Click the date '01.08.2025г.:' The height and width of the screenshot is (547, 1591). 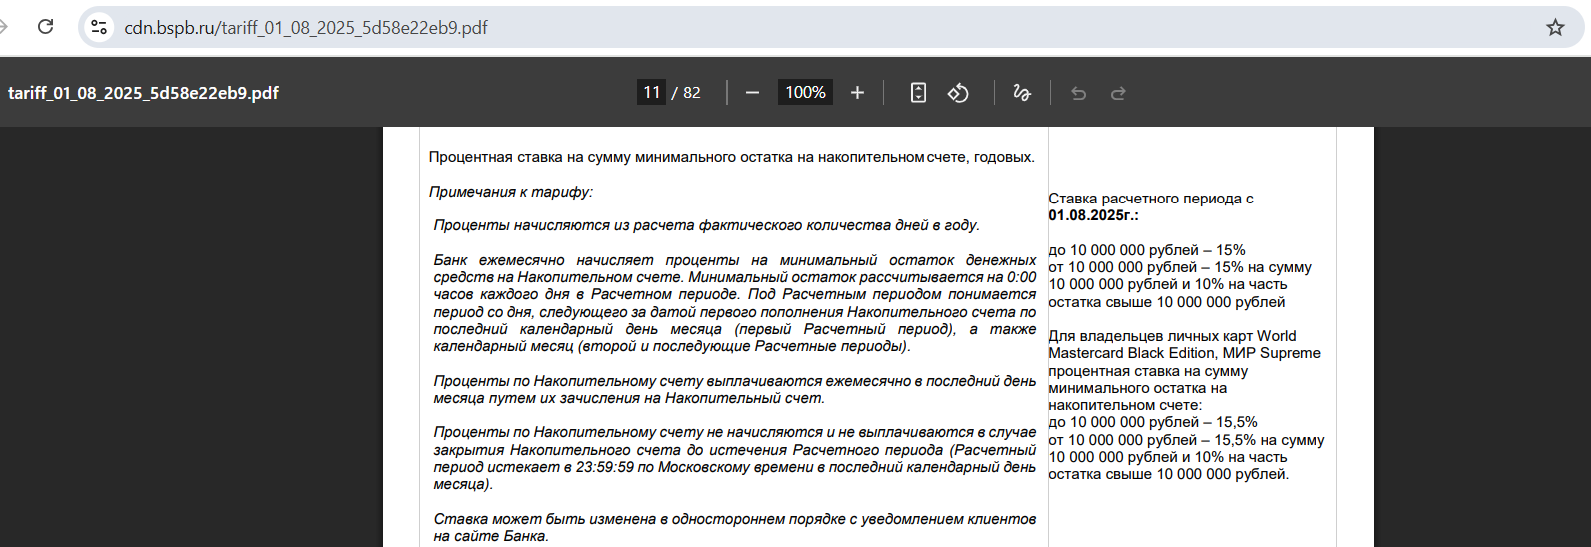coord(1093,215)
